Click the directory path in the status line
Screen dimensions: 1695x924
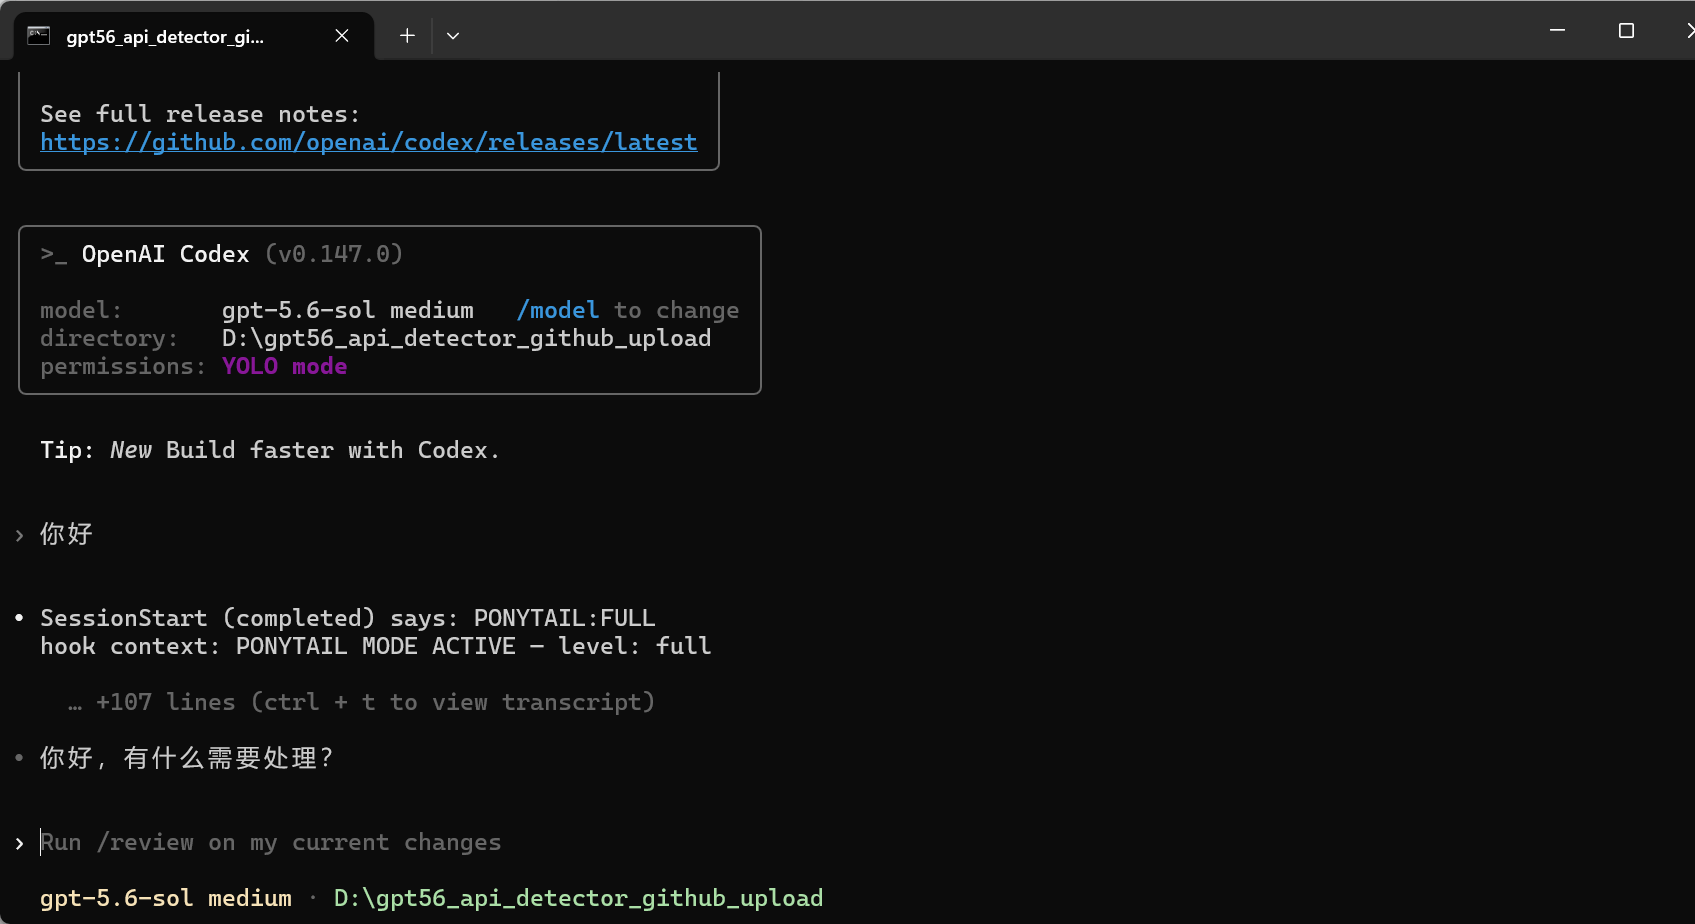pos(579,898)
